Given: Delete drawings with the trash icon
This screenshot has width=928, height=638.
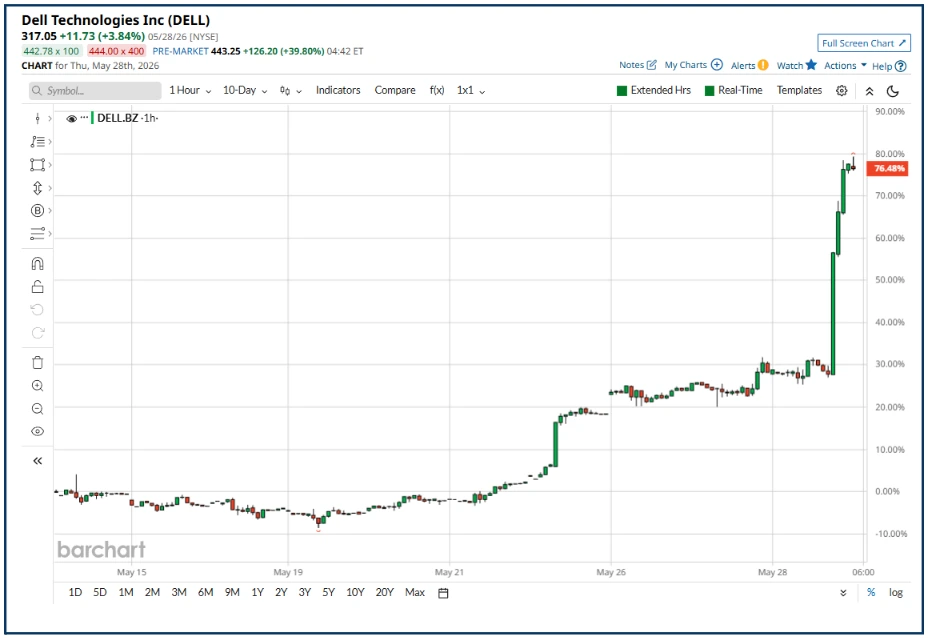Looking at the screenshot, I should point(37,362).
